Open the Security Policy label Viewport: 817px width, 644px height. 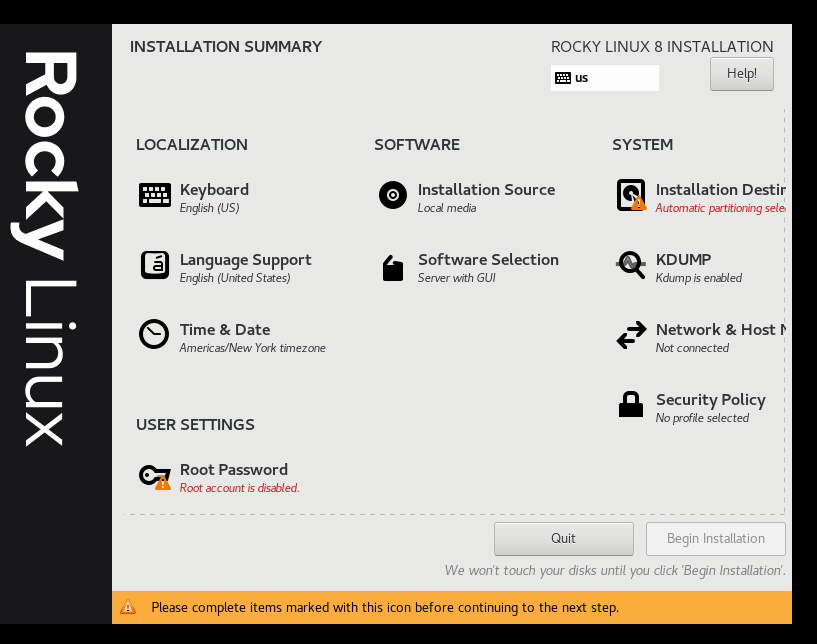click(x=711, y=400)
